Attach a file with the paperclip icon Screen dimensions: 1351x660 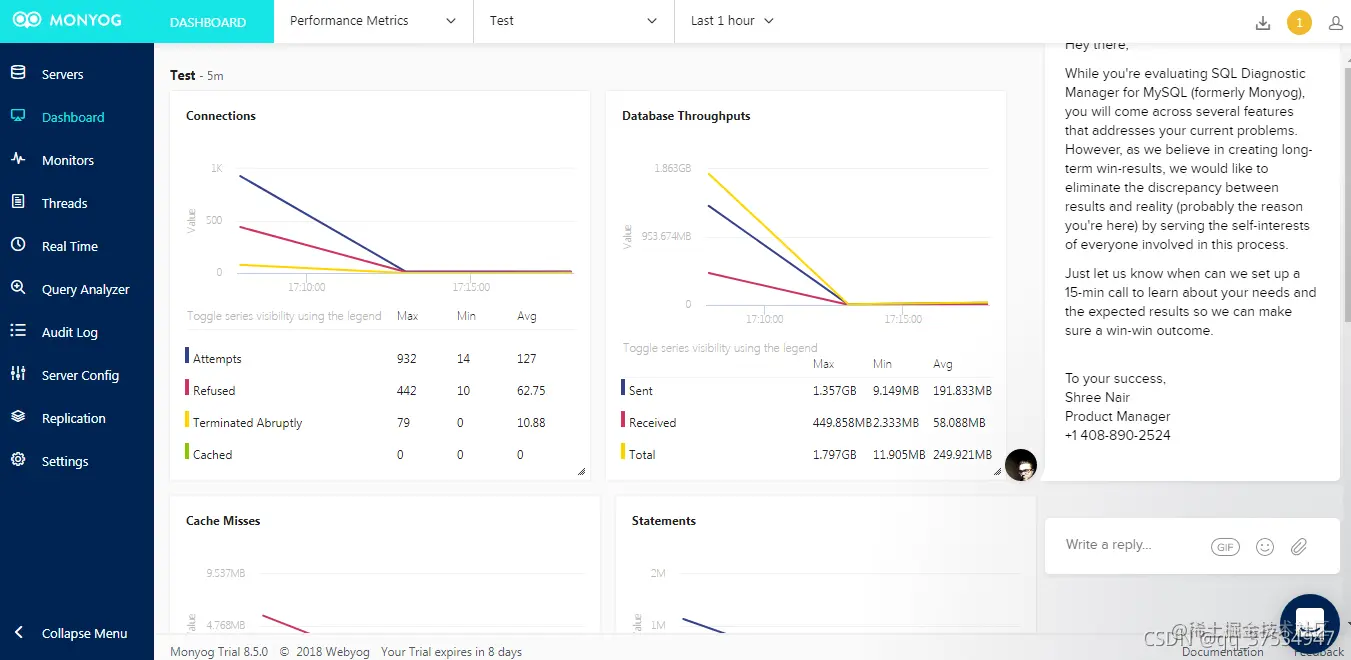(1299, 547)
